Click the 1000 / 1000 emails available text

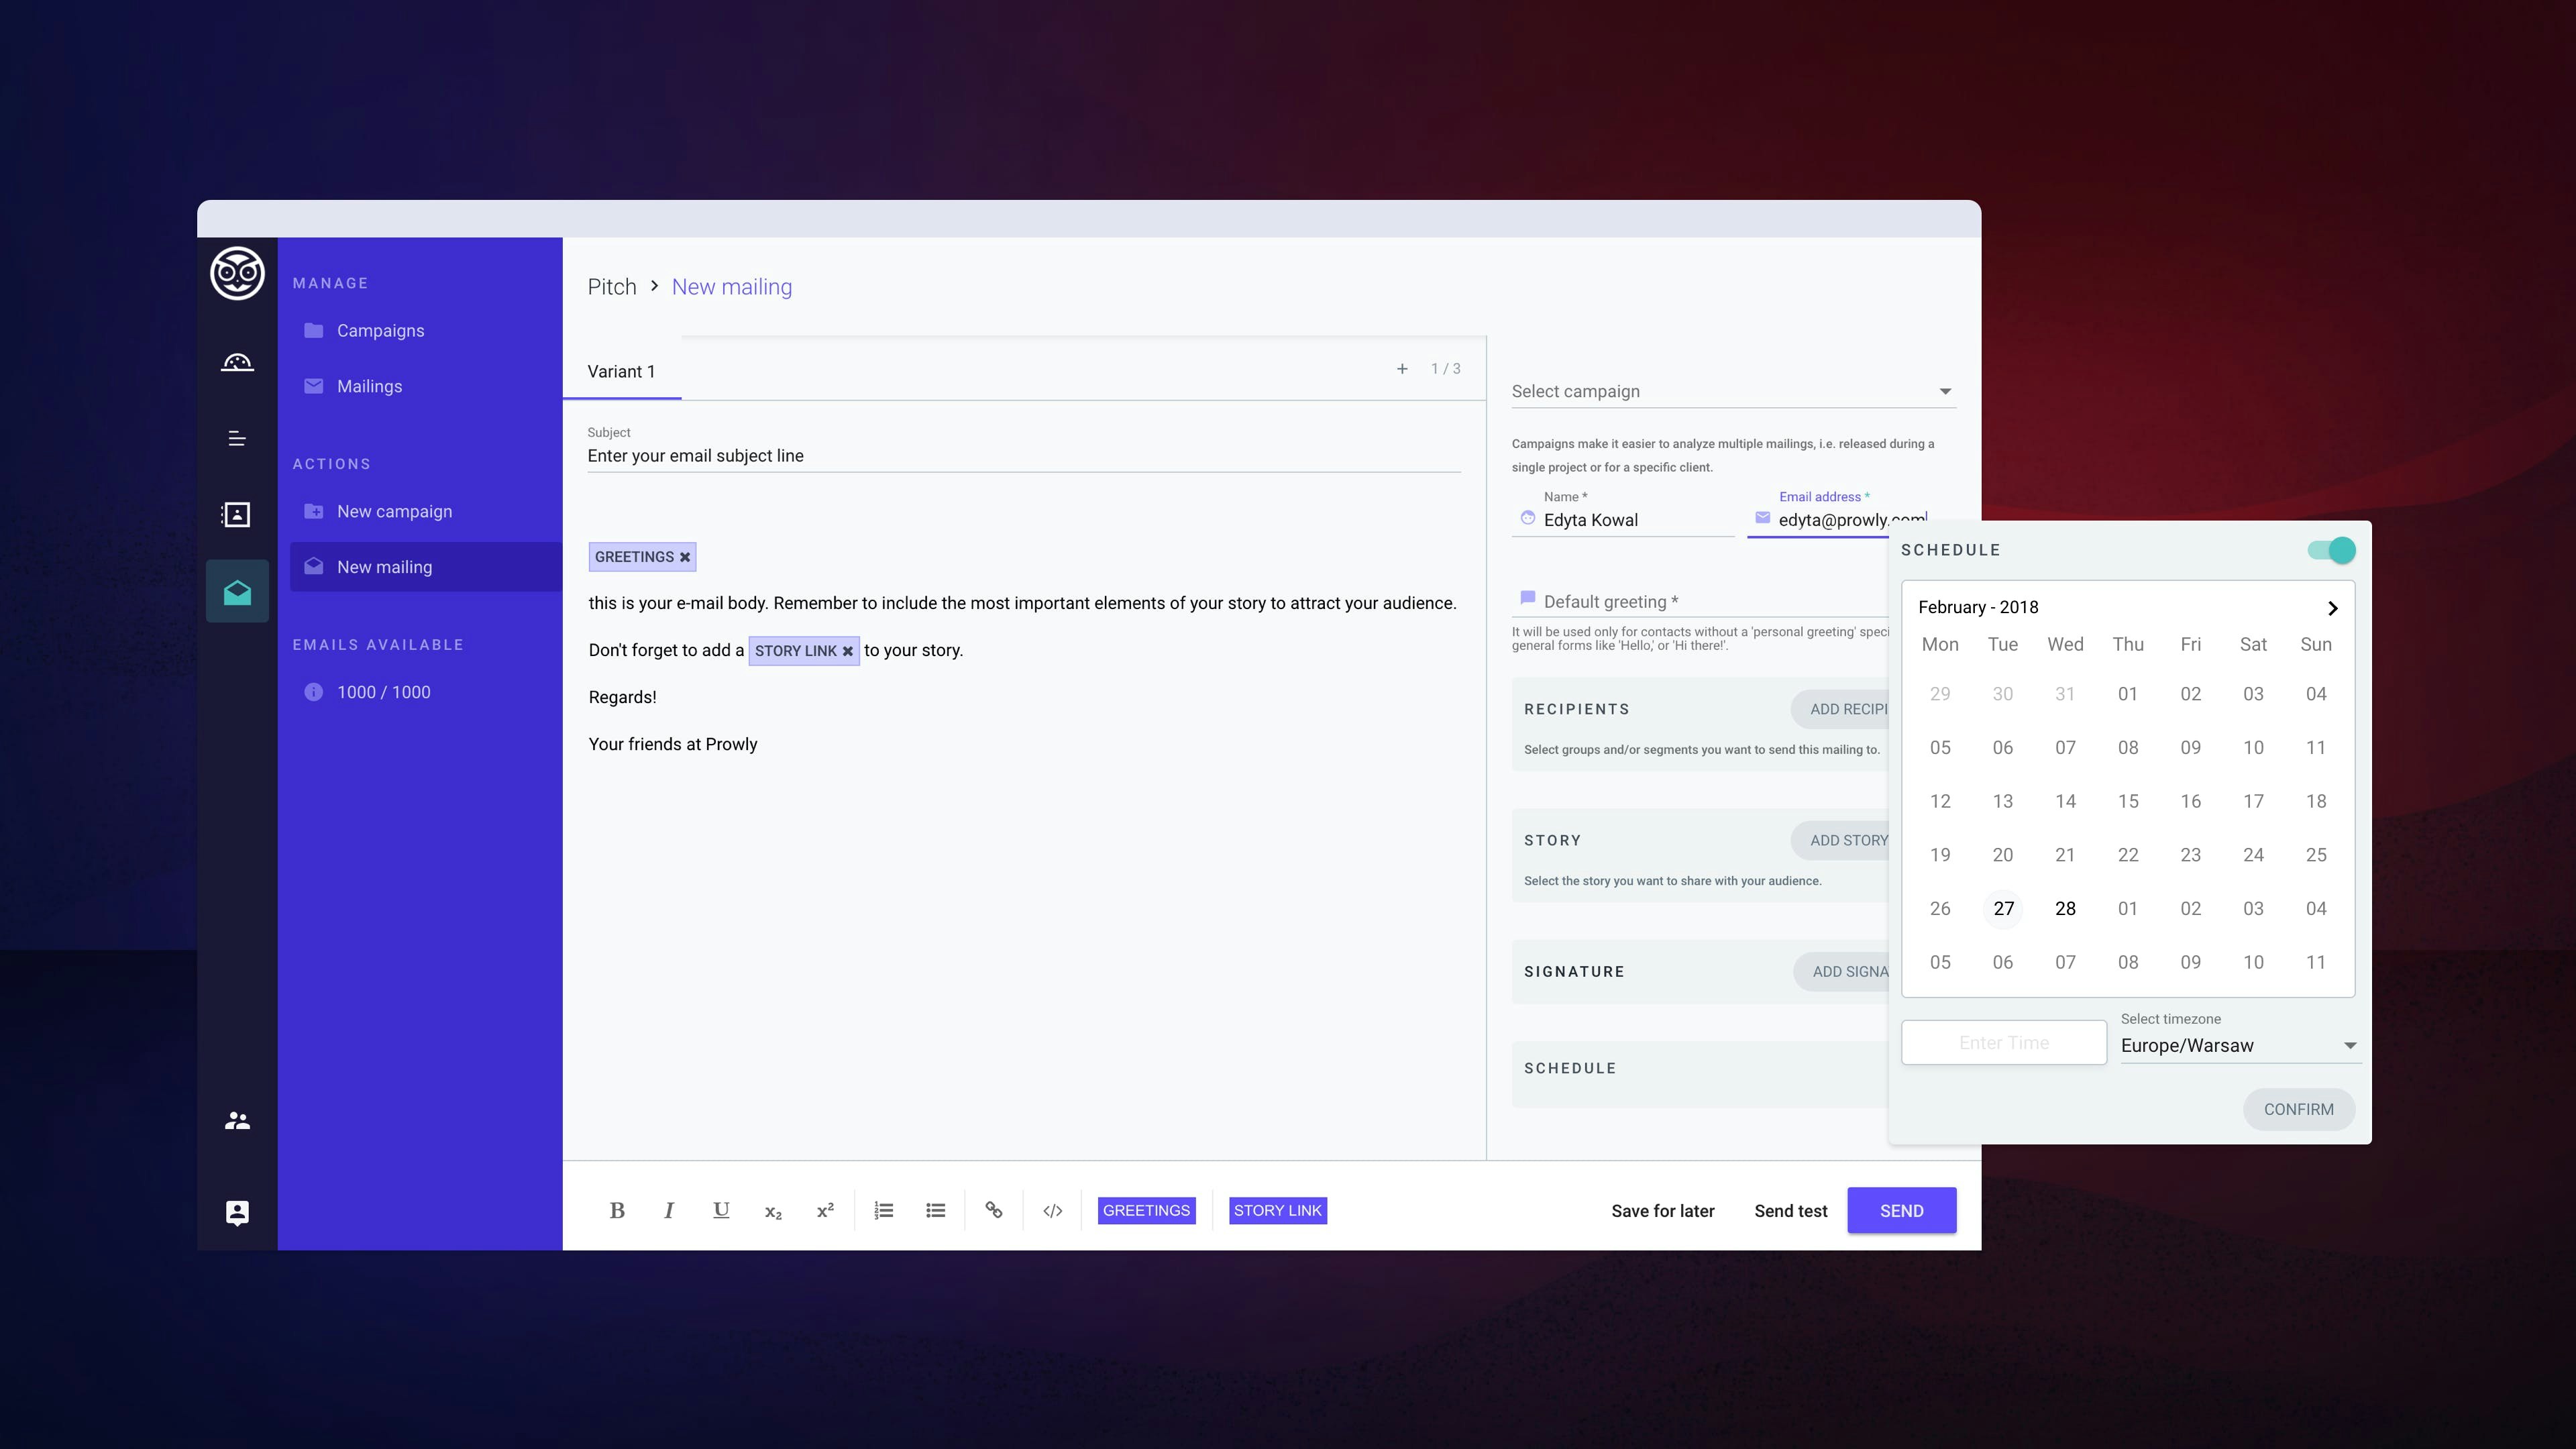pos(384,692)
